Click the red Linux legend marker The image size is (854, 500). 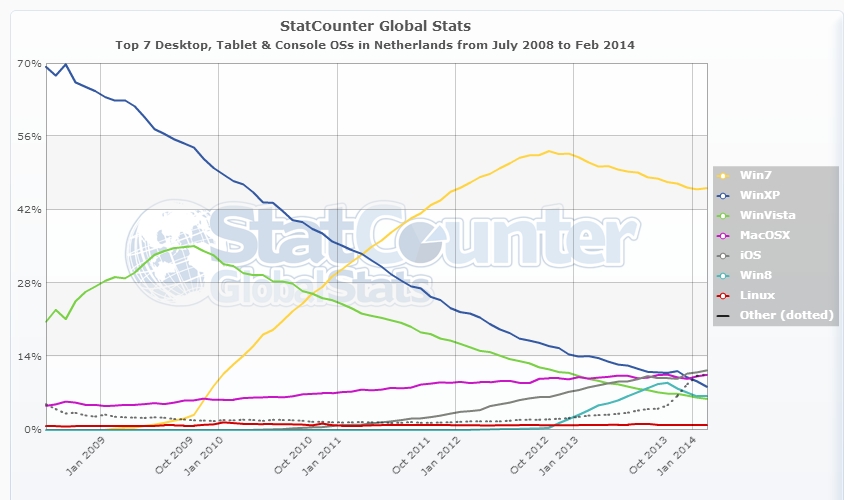pyautogui.click(x=725, y=295)
